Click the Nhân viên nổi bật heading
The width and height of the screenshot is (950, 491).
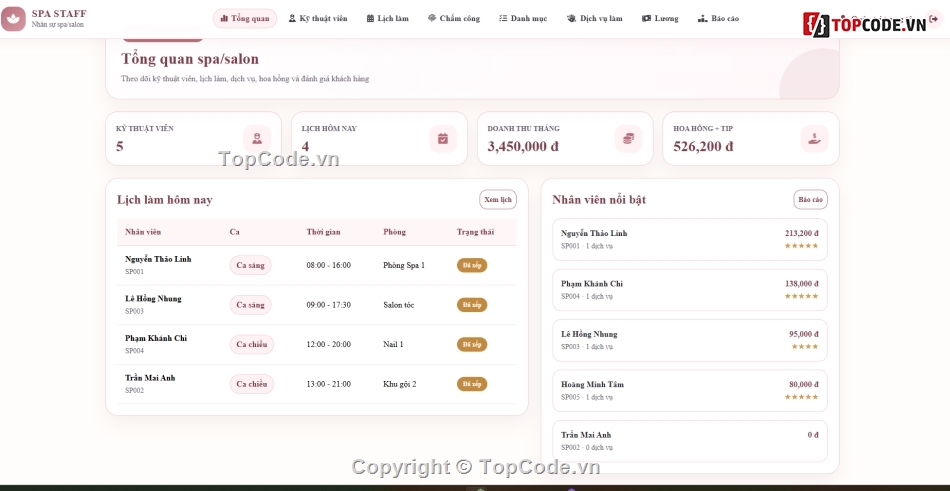point(599,199)
